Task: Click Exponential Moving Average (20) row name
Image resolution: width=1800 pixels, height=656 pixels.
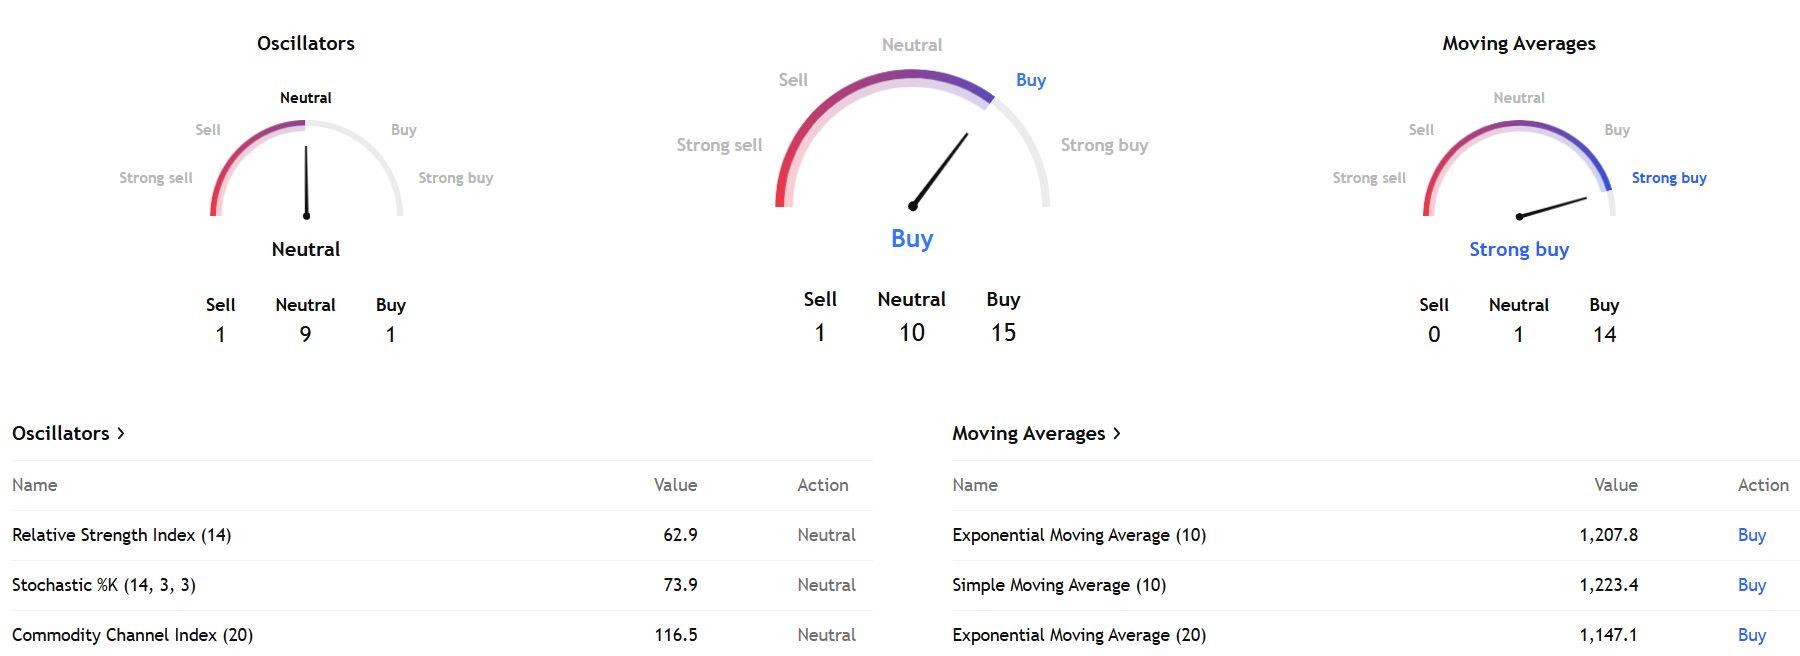Action: pyautogui.click(x=1079, y=635)
